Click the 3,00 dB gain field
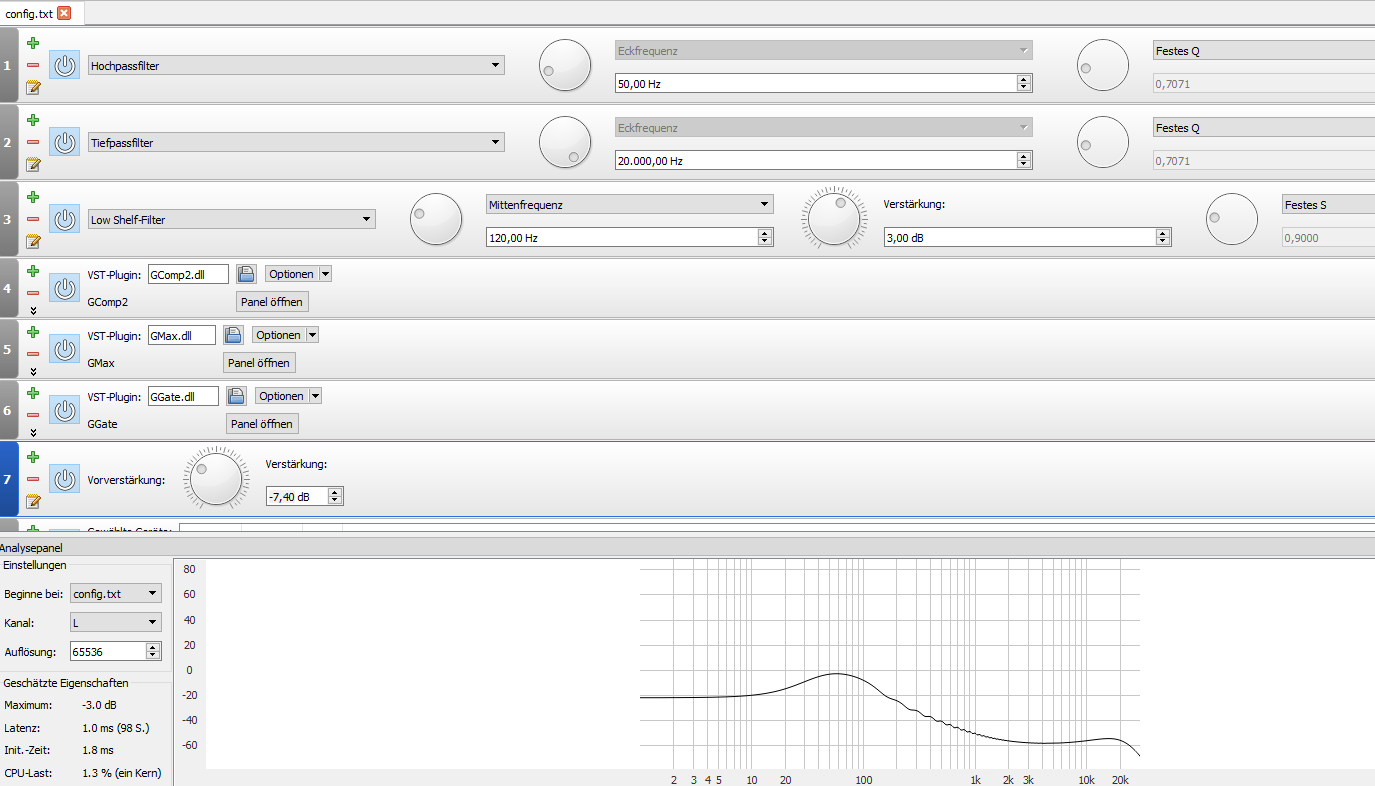The image size is (1375, 786). coord(1027,237)
